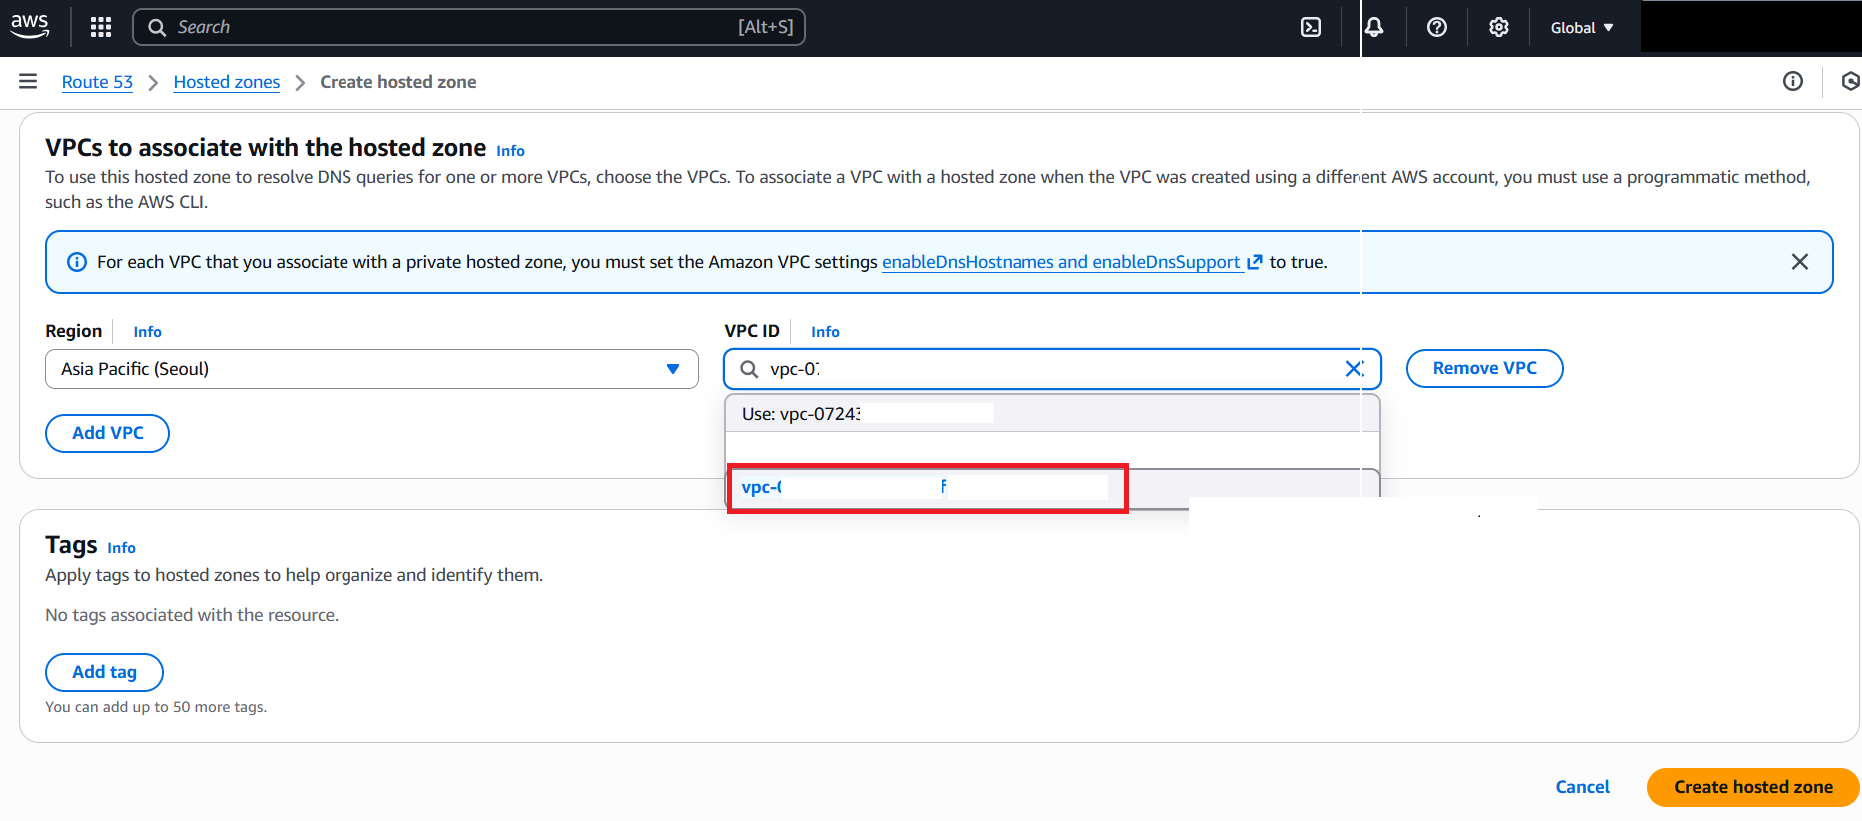Image resolution: width=1862 pixels, height=821 pixels.
Task: Open the help question mark icon
Action: pos(1437,27)
